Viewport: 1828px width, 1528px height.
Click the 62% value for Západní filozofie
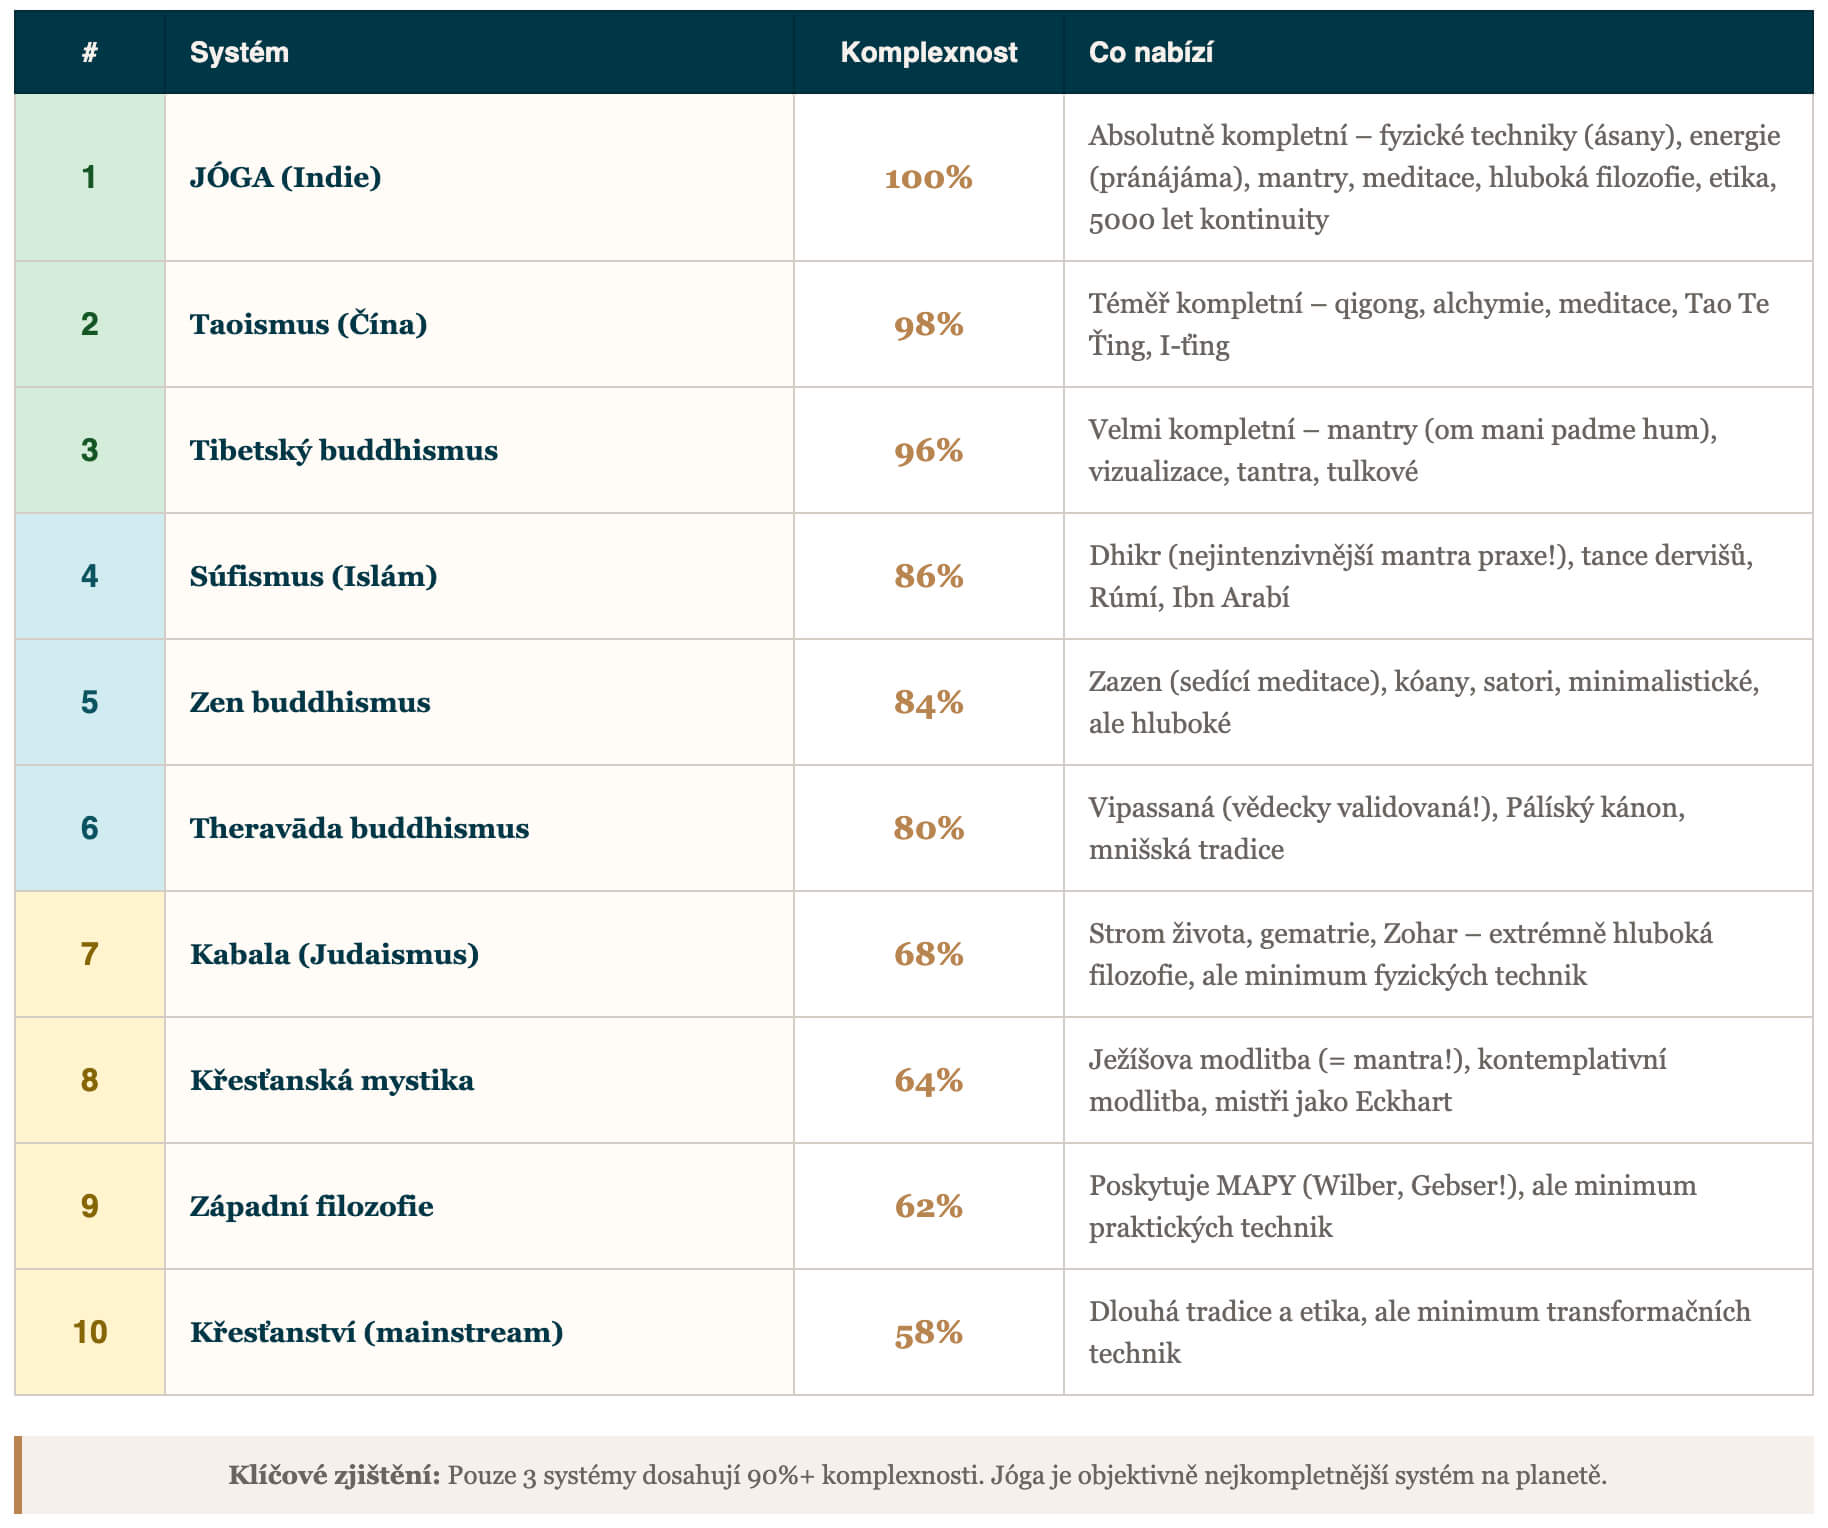pos(928,1207)
